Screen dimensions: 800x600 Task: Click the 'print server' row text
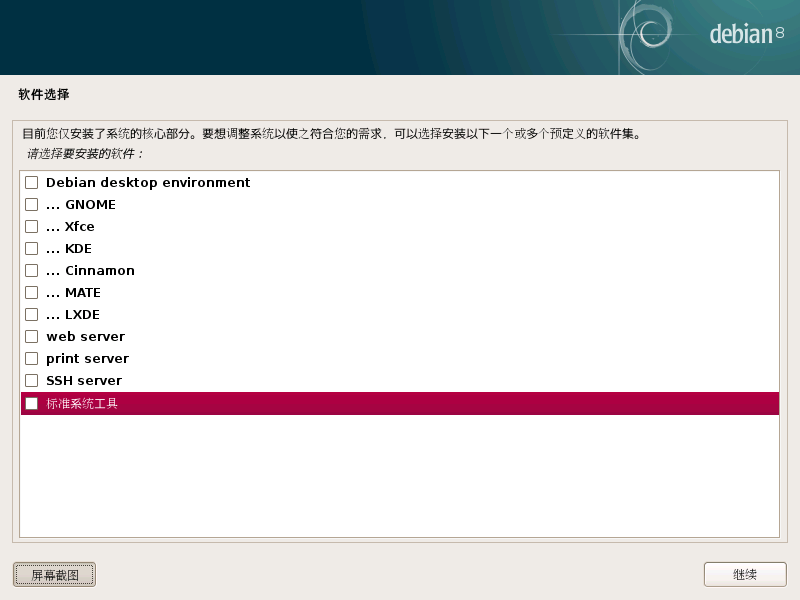pos(87,359)
